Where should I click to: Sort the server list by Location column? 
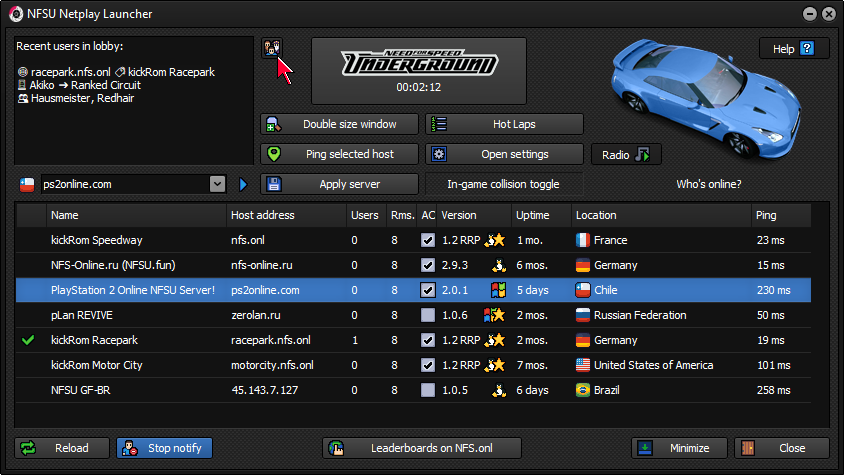click(660, 215)
